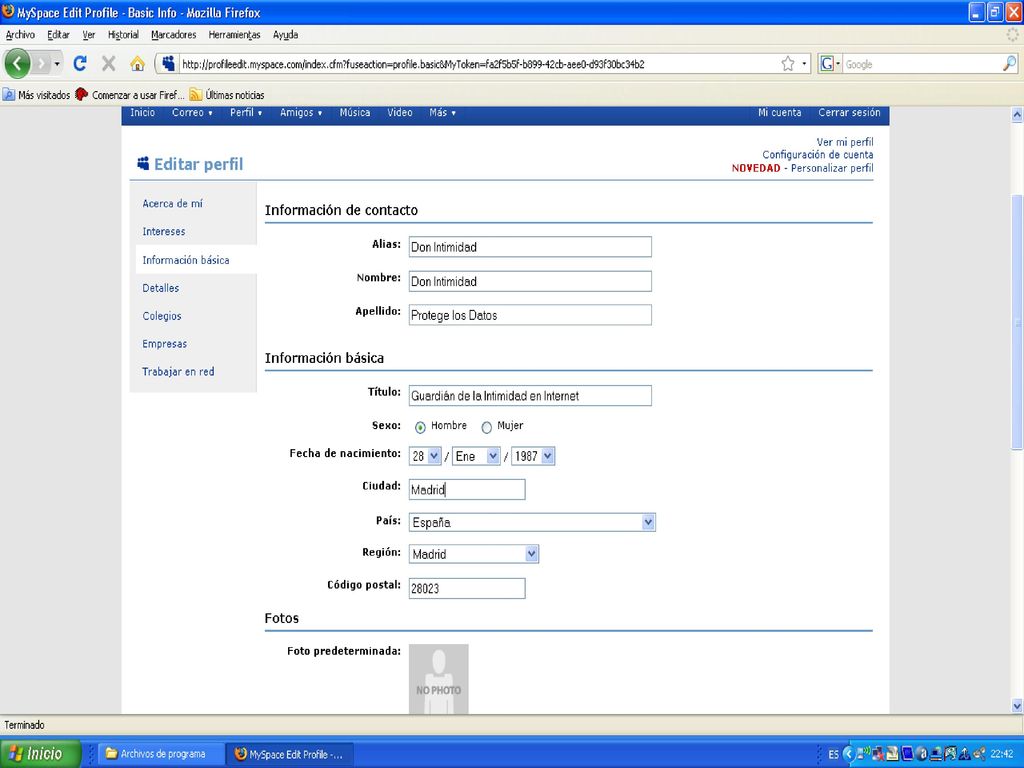1024x768 pixels.
Task: Click the Personalizar perfil link
Action: pos(832,168)
